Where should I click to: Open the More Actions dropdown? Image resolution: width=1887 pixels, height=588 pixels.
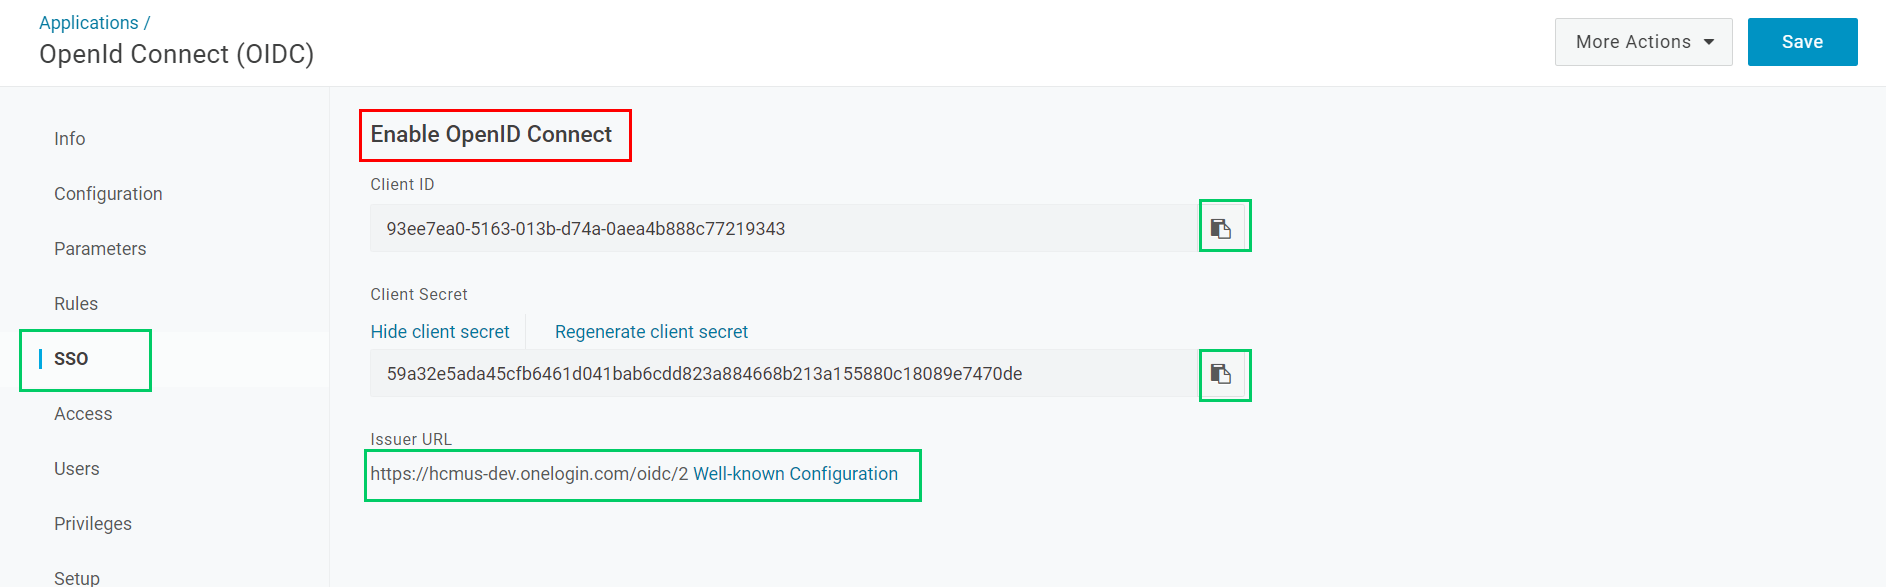pyautogui.click(x=1643, y=42)
